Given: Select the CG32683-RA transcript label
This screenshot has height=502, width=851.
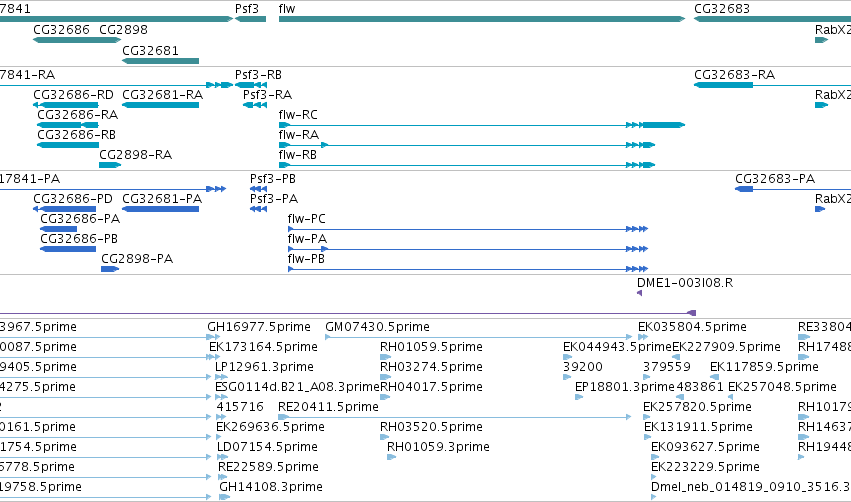Looking at the screenshot, I should (734, 74).
